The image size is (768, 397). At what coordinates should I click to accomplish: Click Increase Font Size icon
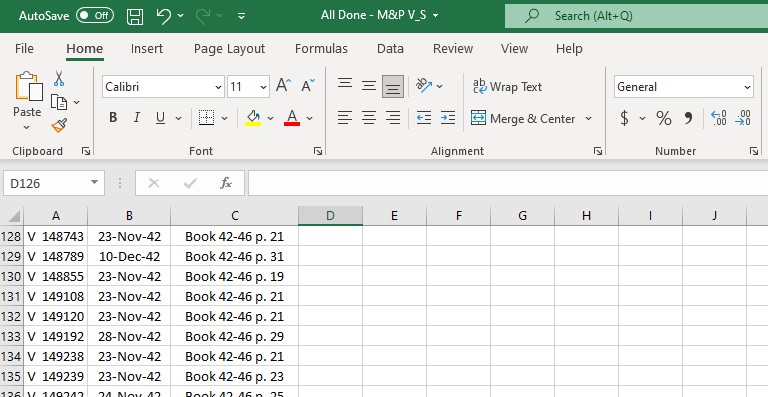pos(283,86)
